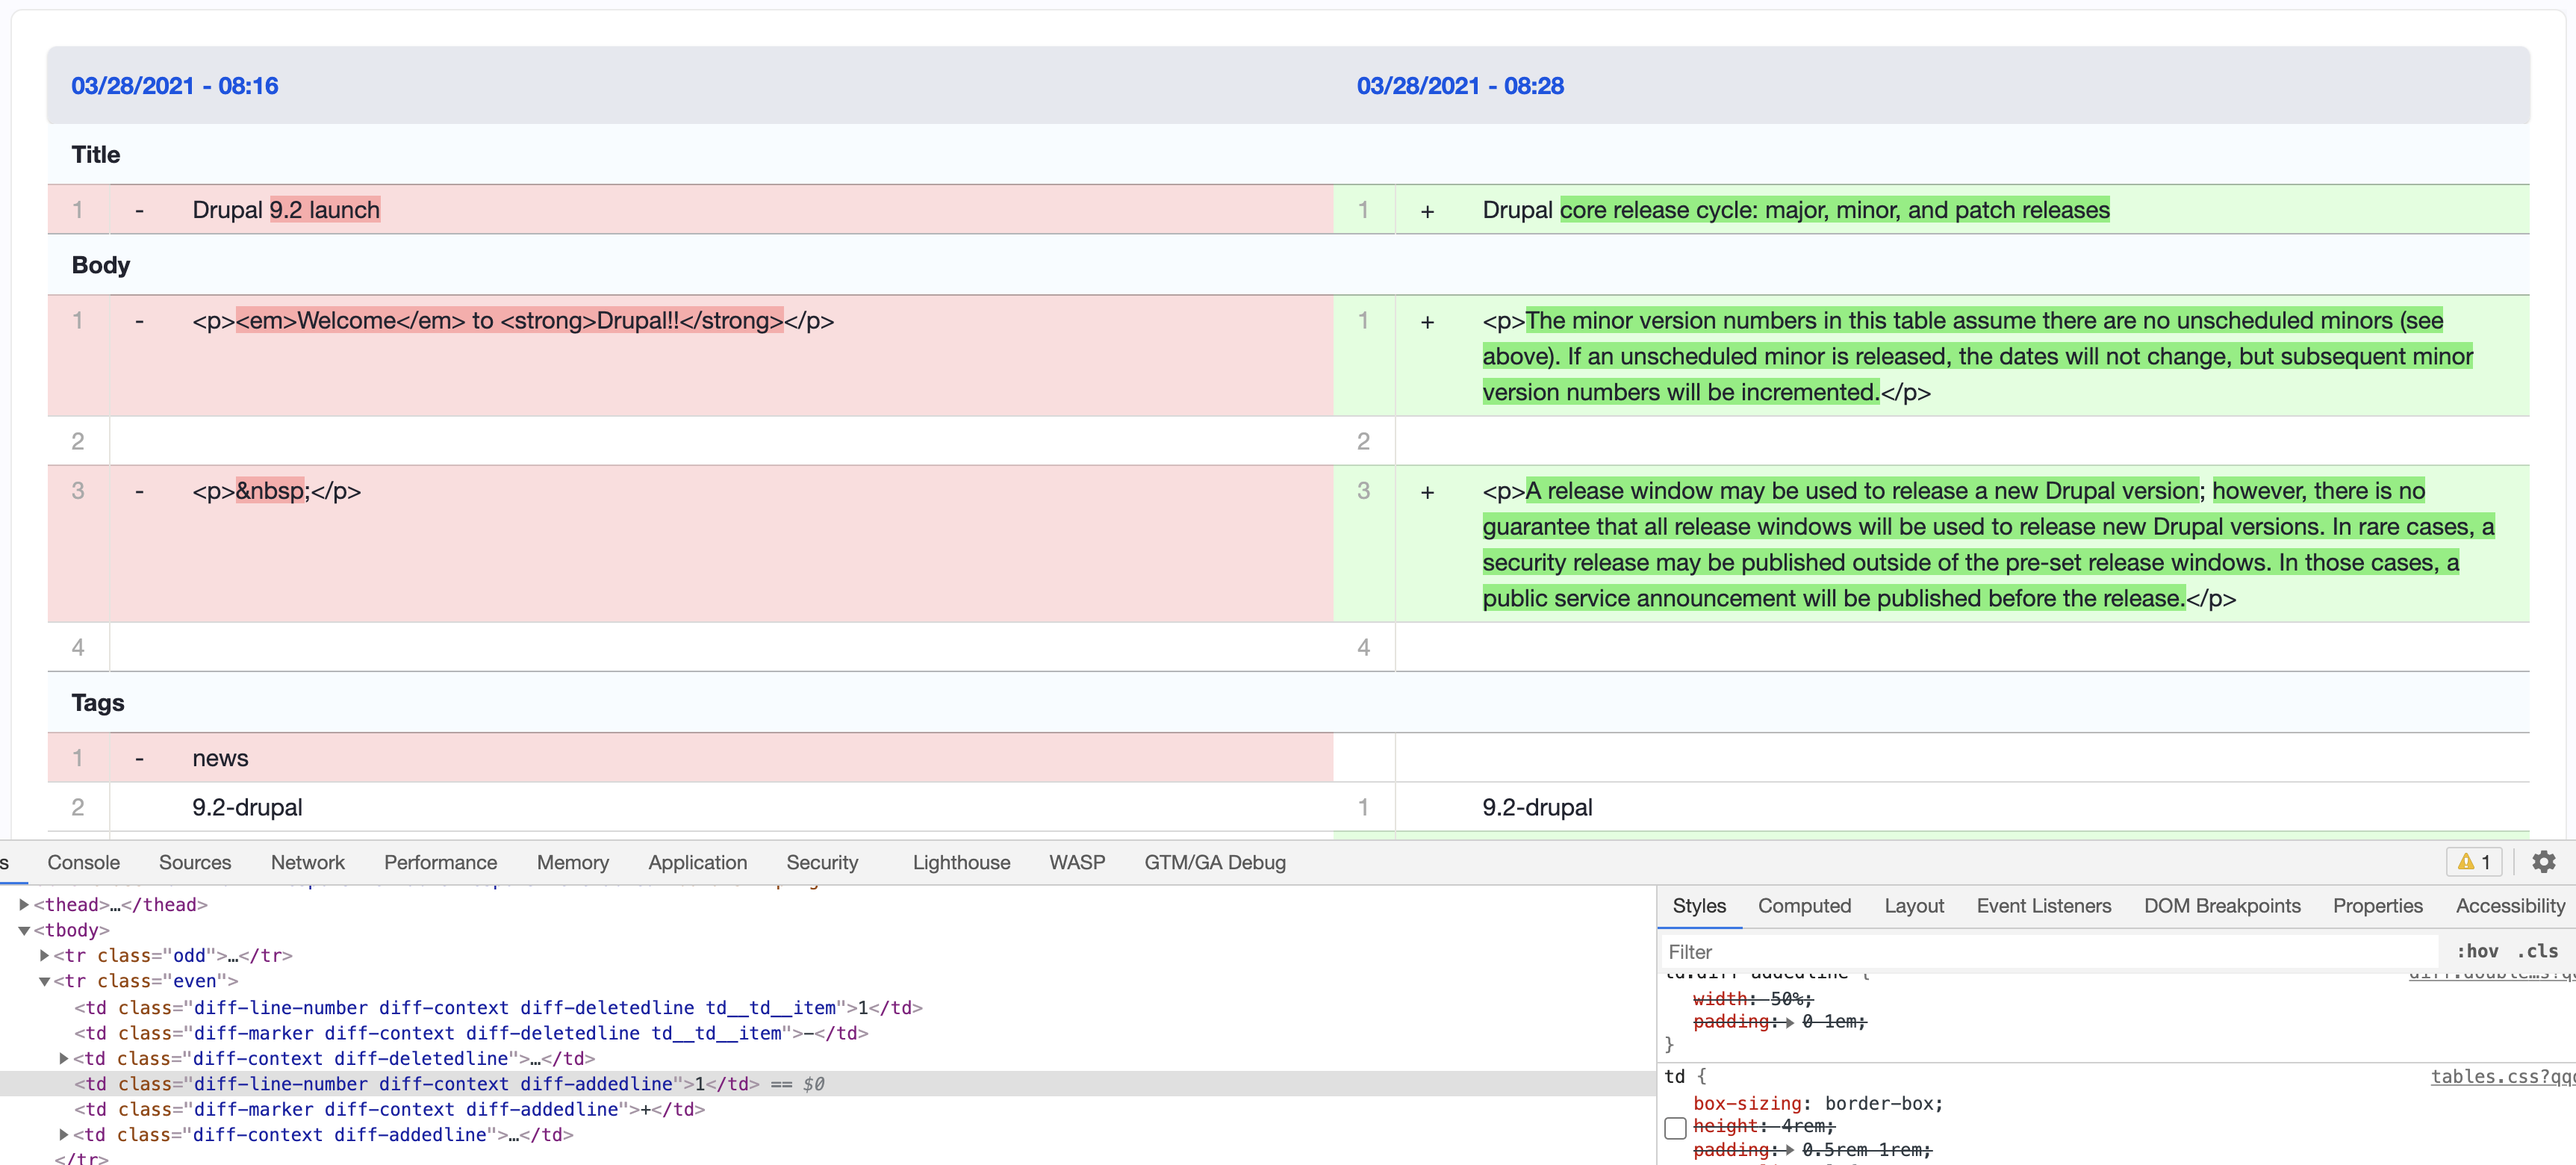Image resolution: width=2576 pixels, height=1165 pixels.
Task: Uncheck the height: 4rem style property
Action: point(1676,1128)
